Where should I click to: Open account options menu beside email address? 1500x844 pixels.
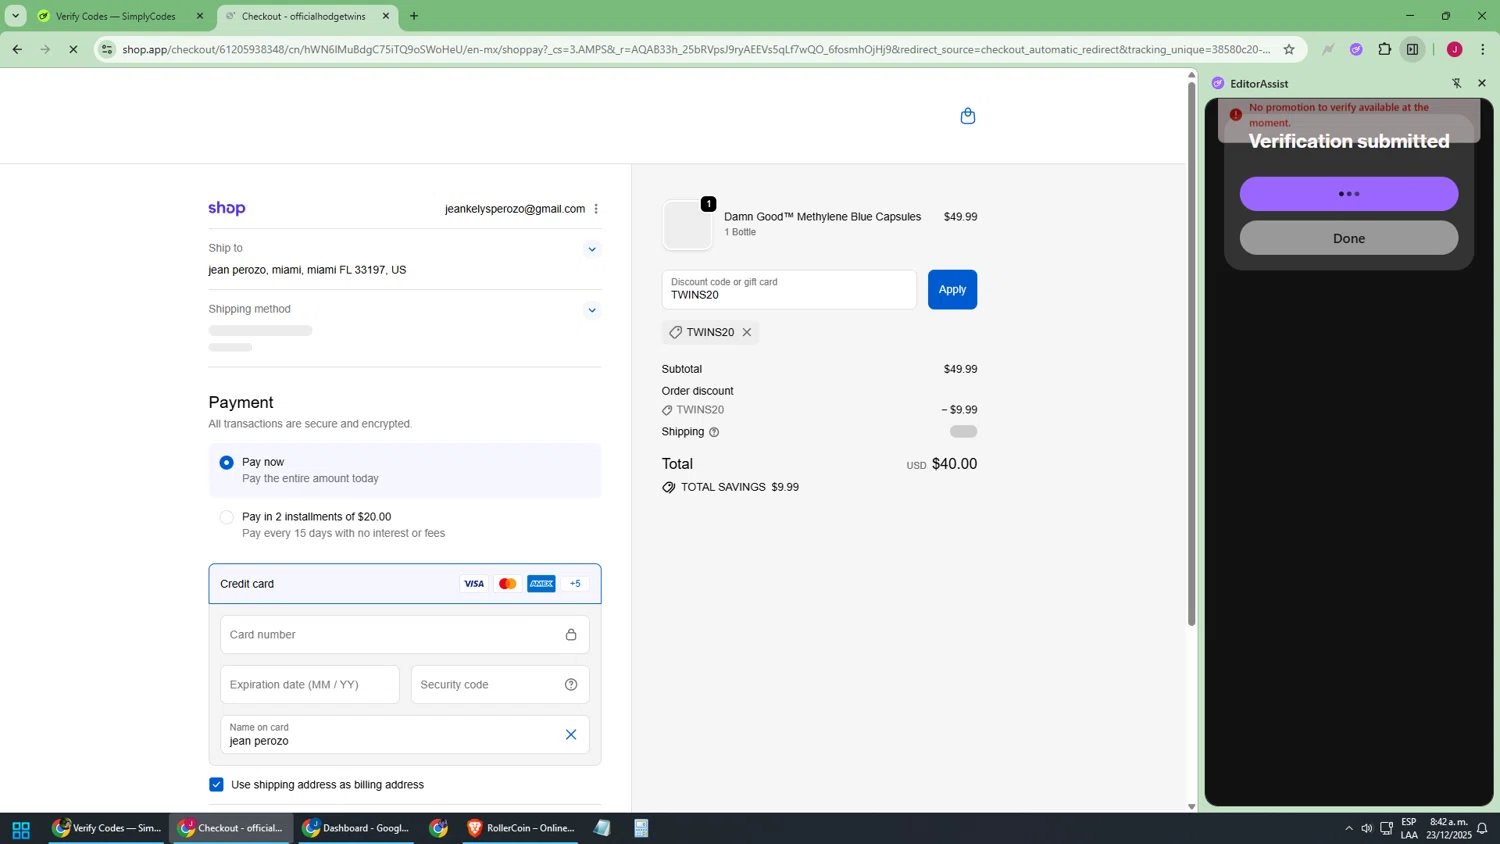pyautogui.click(x=596, y=209)
